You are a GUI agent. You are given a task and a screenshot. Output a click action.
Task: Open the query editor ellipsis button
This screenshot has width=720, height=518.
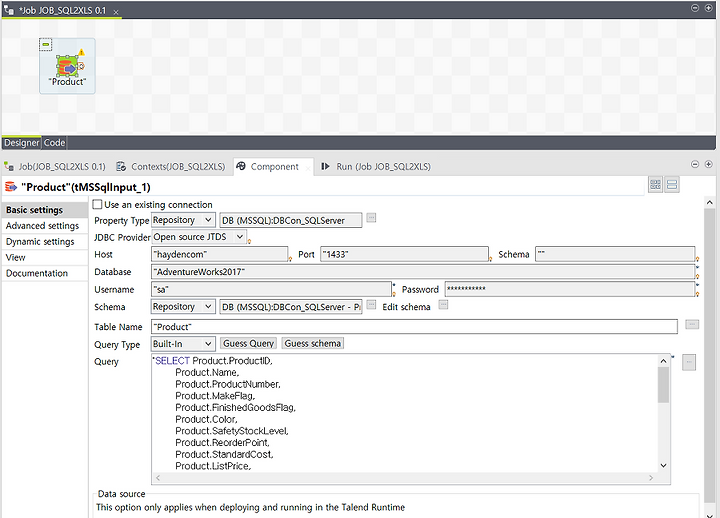[x=689, y=362]
